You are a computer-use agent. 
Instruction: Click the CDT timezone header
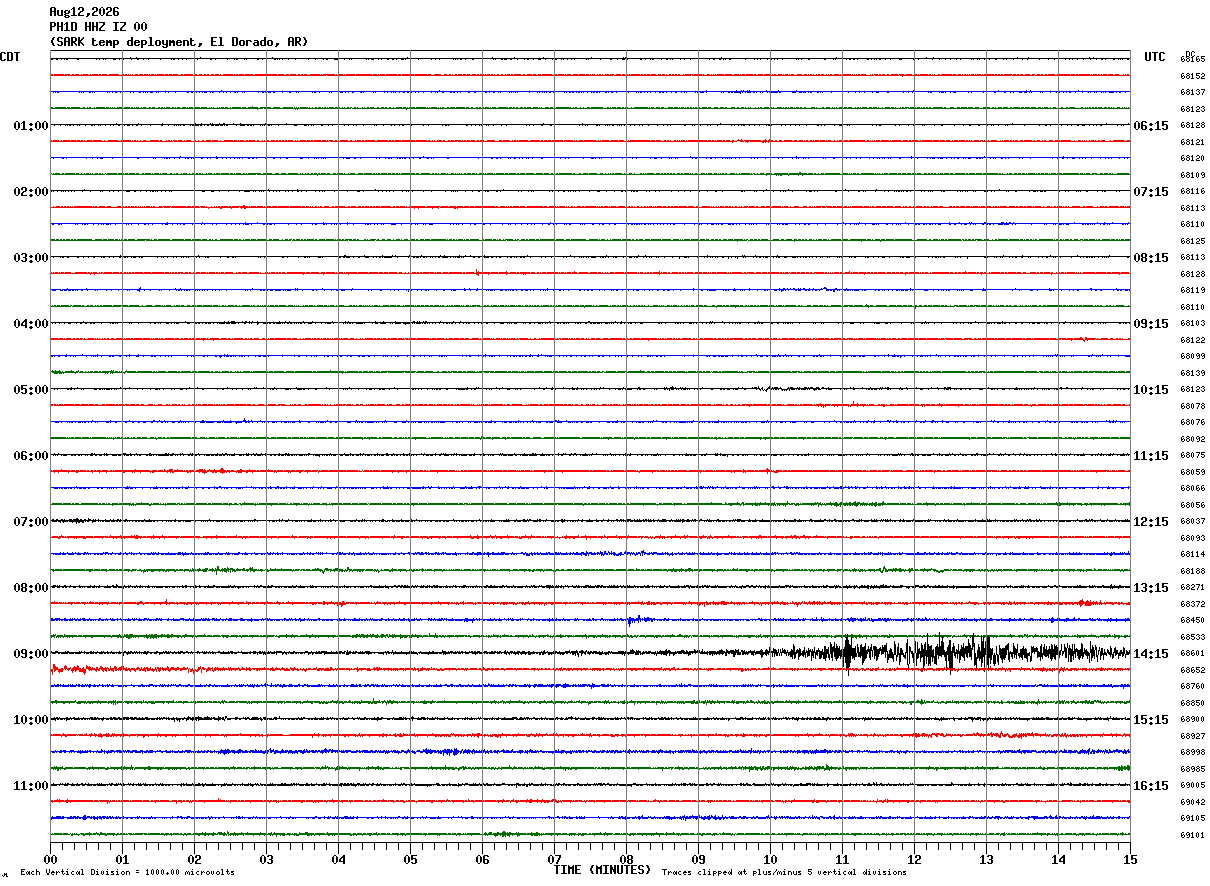(x=10, y=57)
